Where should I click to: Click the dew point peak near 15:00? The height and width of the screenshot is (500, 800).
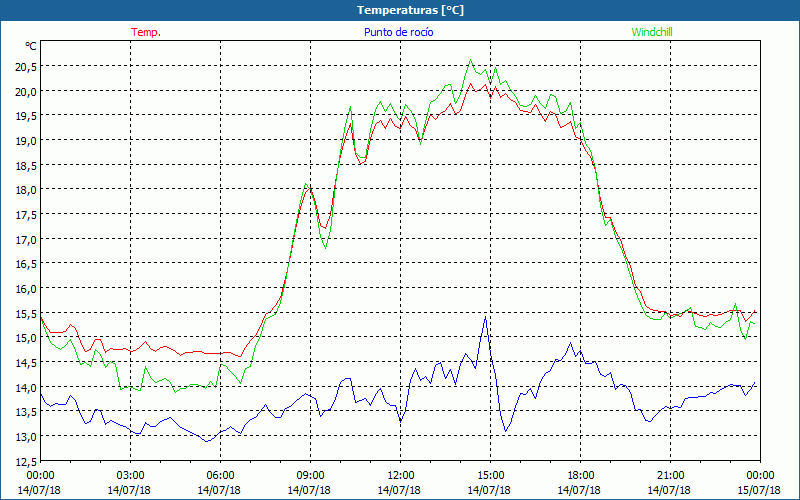485,317
